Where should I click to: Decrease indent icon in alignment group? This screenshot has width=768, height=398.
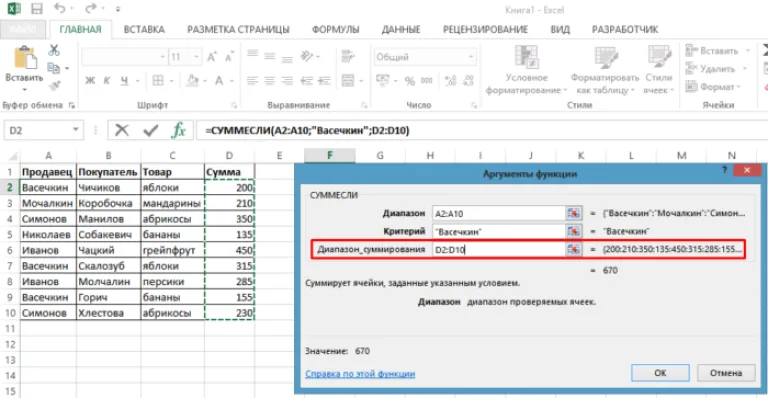click(307, 80)
